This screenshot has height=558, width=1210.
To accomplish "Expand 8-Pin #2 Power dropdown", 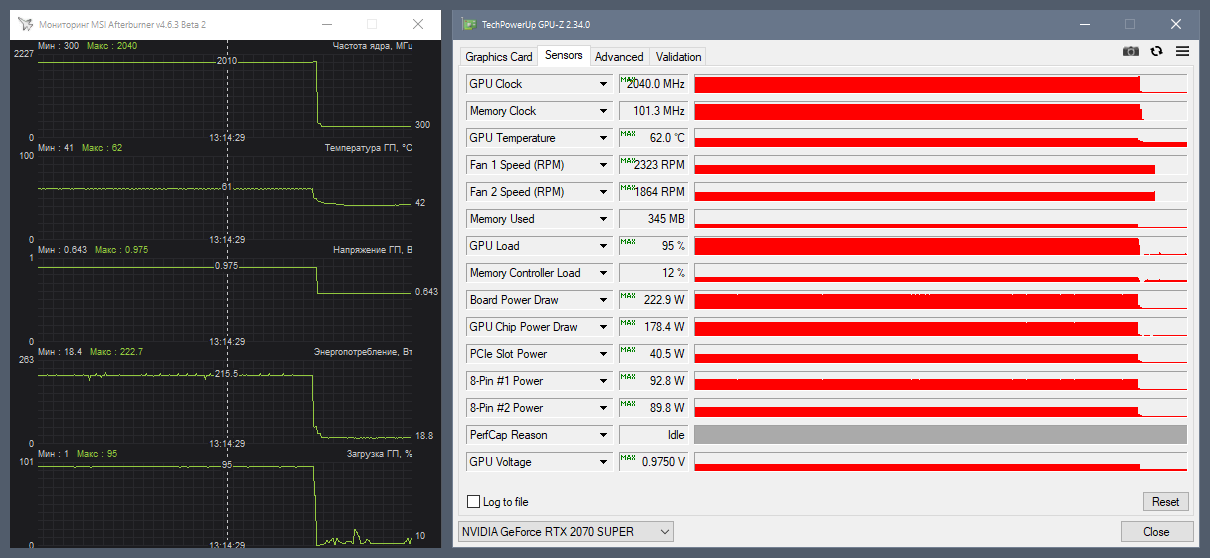I will pyautogui.click(x=603, y=408).
